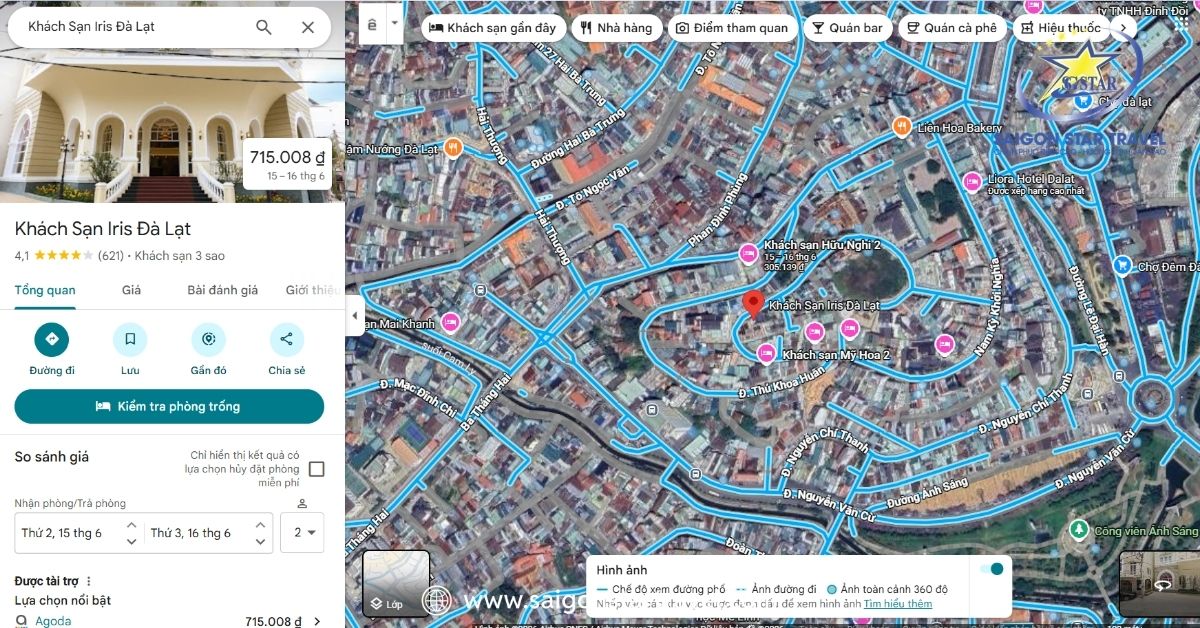Select the Khách sạn gần đây chip
This screenshot has width=1200, height=628.
[493, 28]
